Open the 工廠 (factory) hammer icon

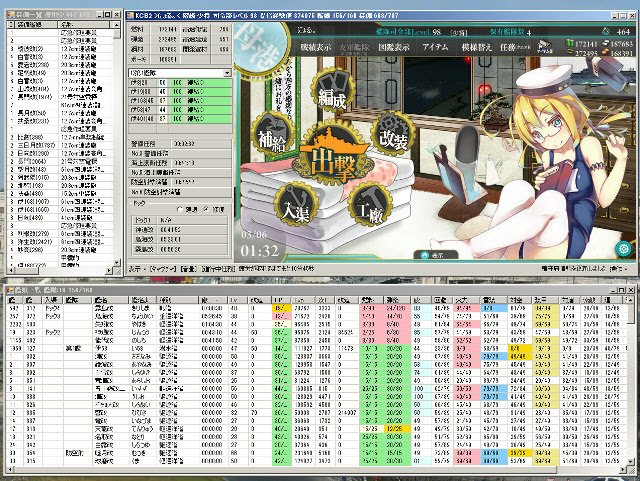369,206
